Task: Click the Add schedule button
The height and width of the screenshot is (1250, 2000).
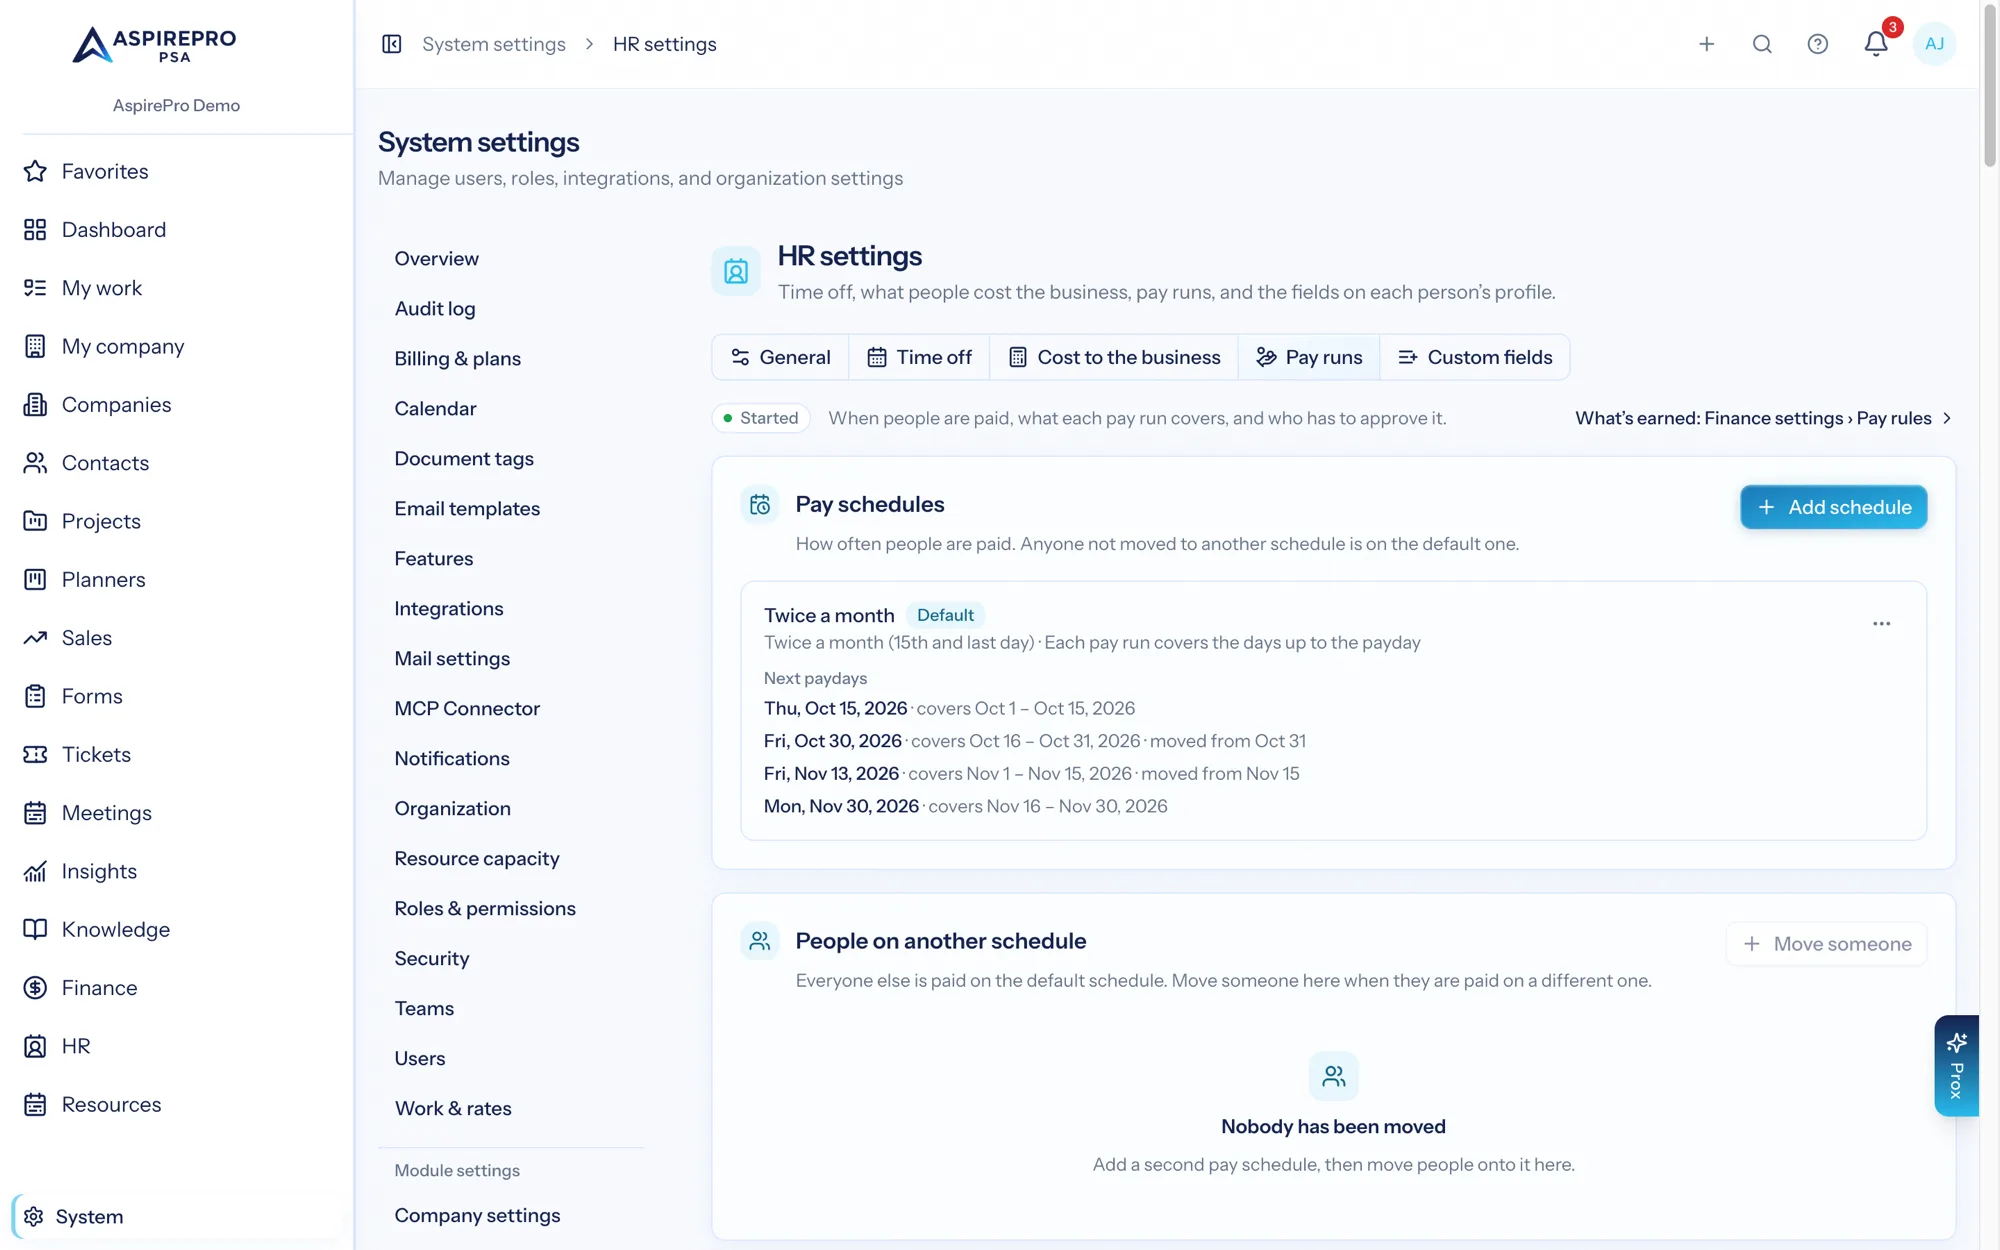Action: coord(1833,507)
